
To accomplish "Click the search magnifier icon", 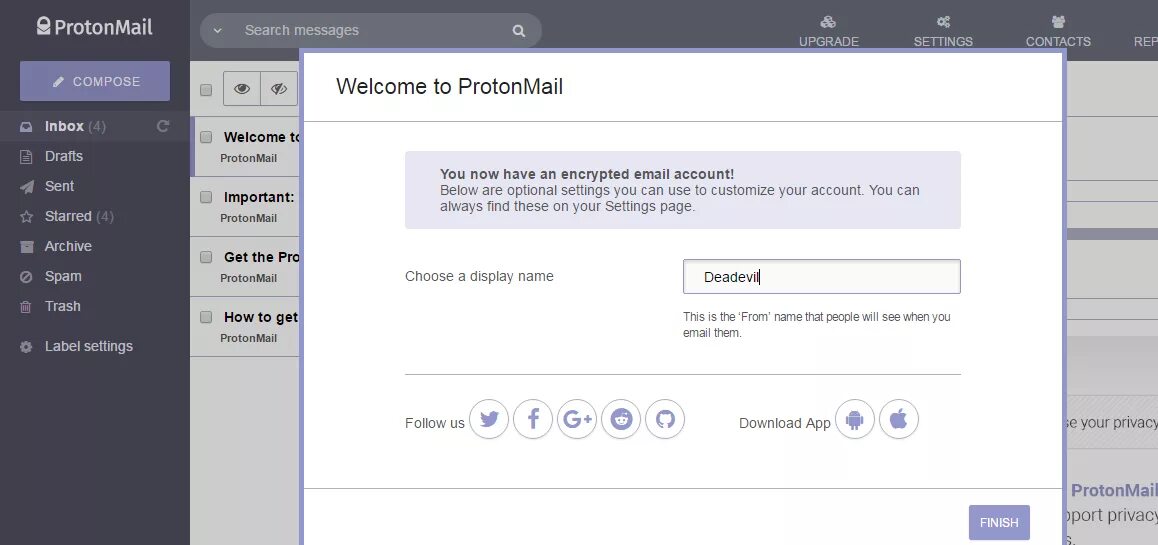I will pos(518,31).
